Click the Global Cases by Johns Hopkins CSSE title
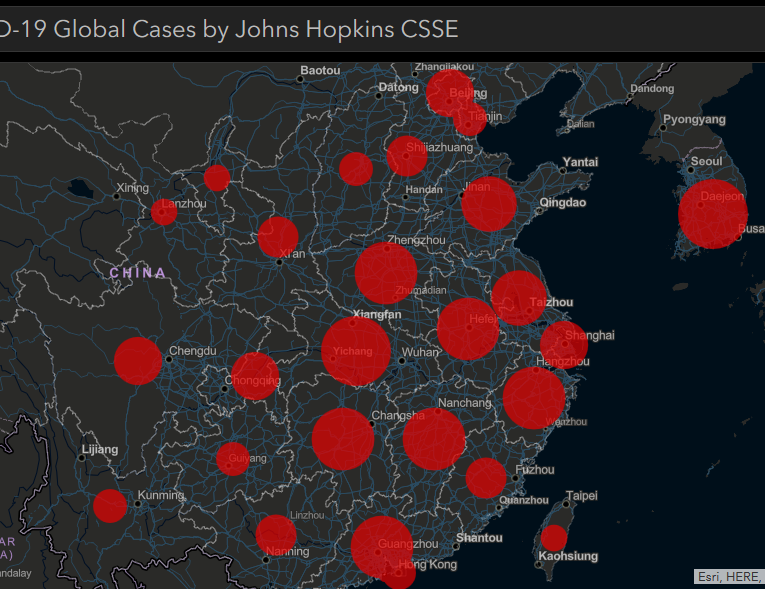765x589 pixels. click(x=256, y=29)
